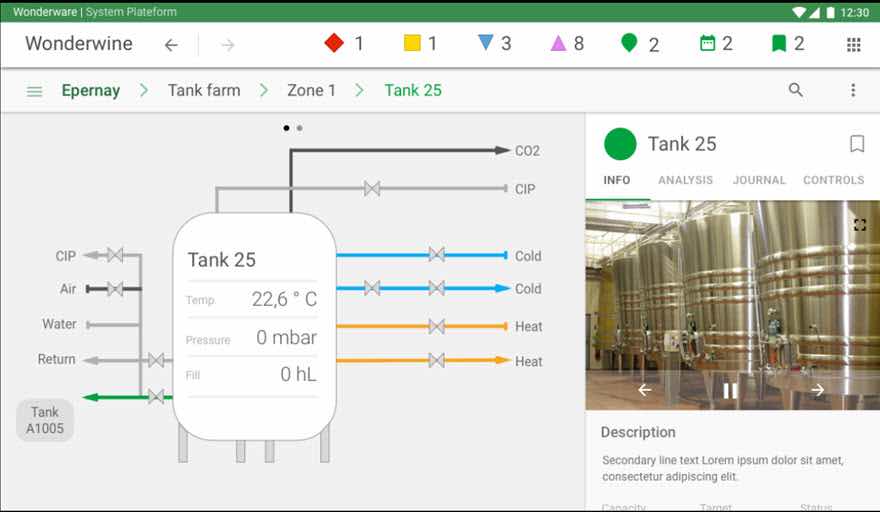Screen dimensions: 880x512
Task: Open the red diamond alarm counter
Action: (x=343, y=43)
